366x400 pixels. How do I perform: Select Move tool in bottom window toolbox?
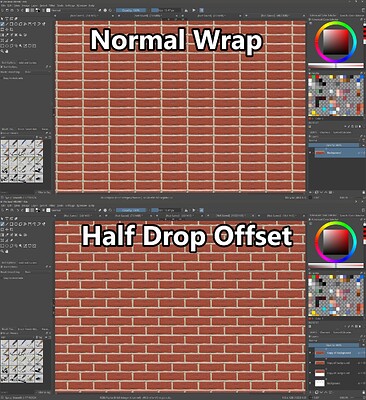[x=7, y=229]
